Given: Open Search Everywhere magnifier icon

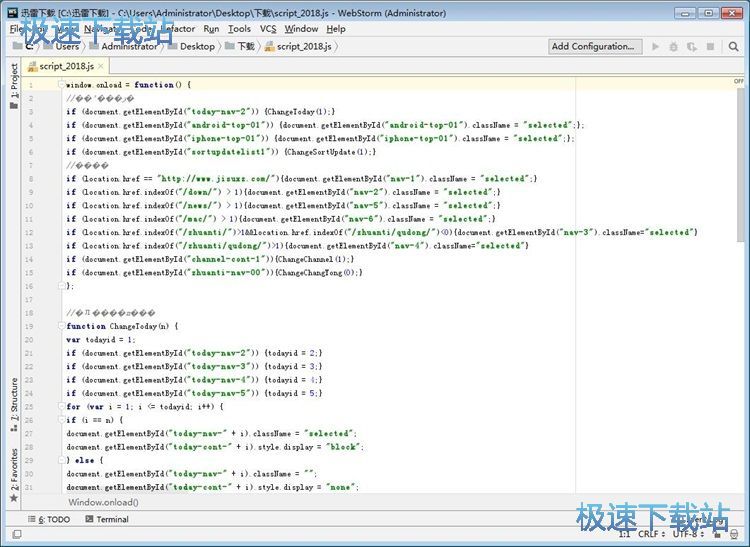Looking at the screenshot, I should 734,46.
